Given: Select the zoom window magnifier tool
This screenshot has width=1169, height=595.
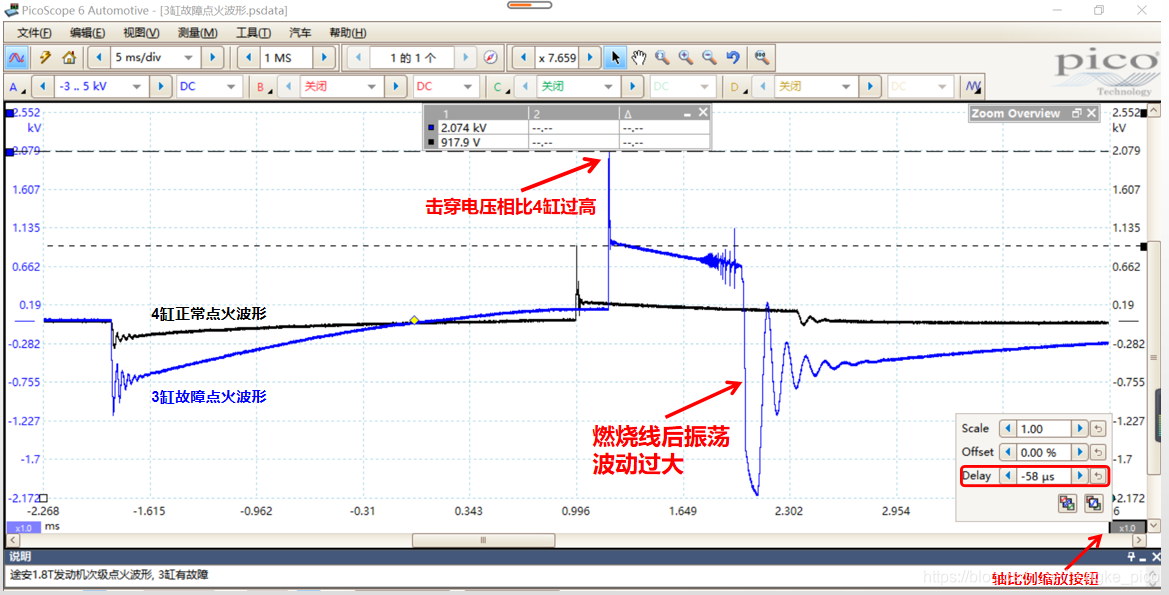Looking at the screenshot, I should (661, 57).
